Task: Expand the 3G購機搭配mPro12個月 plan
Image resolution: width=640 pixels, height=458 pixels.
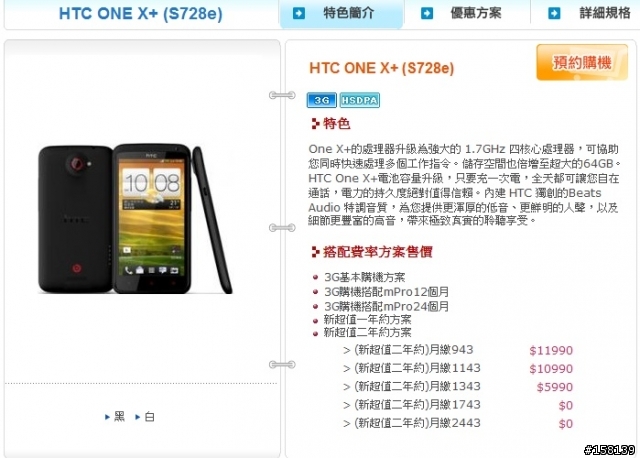Action: coord(386,292)
